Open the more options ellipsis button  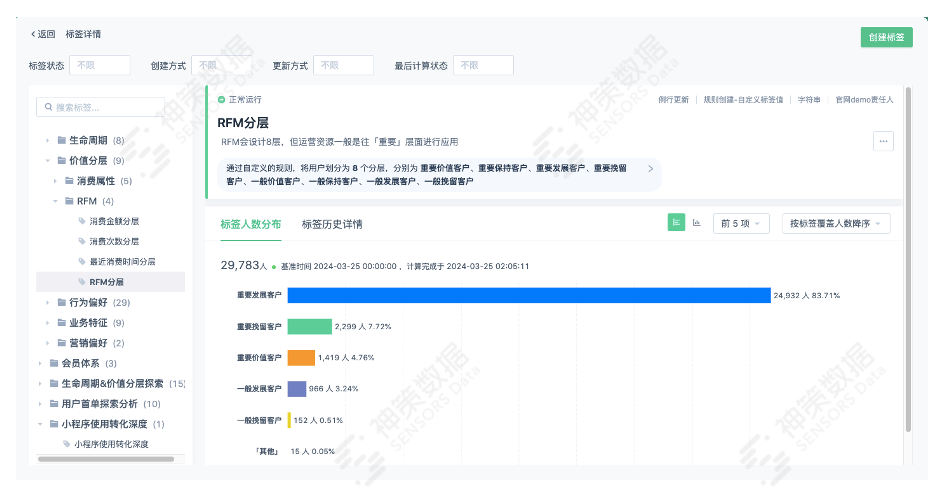(x=883, y=141)
